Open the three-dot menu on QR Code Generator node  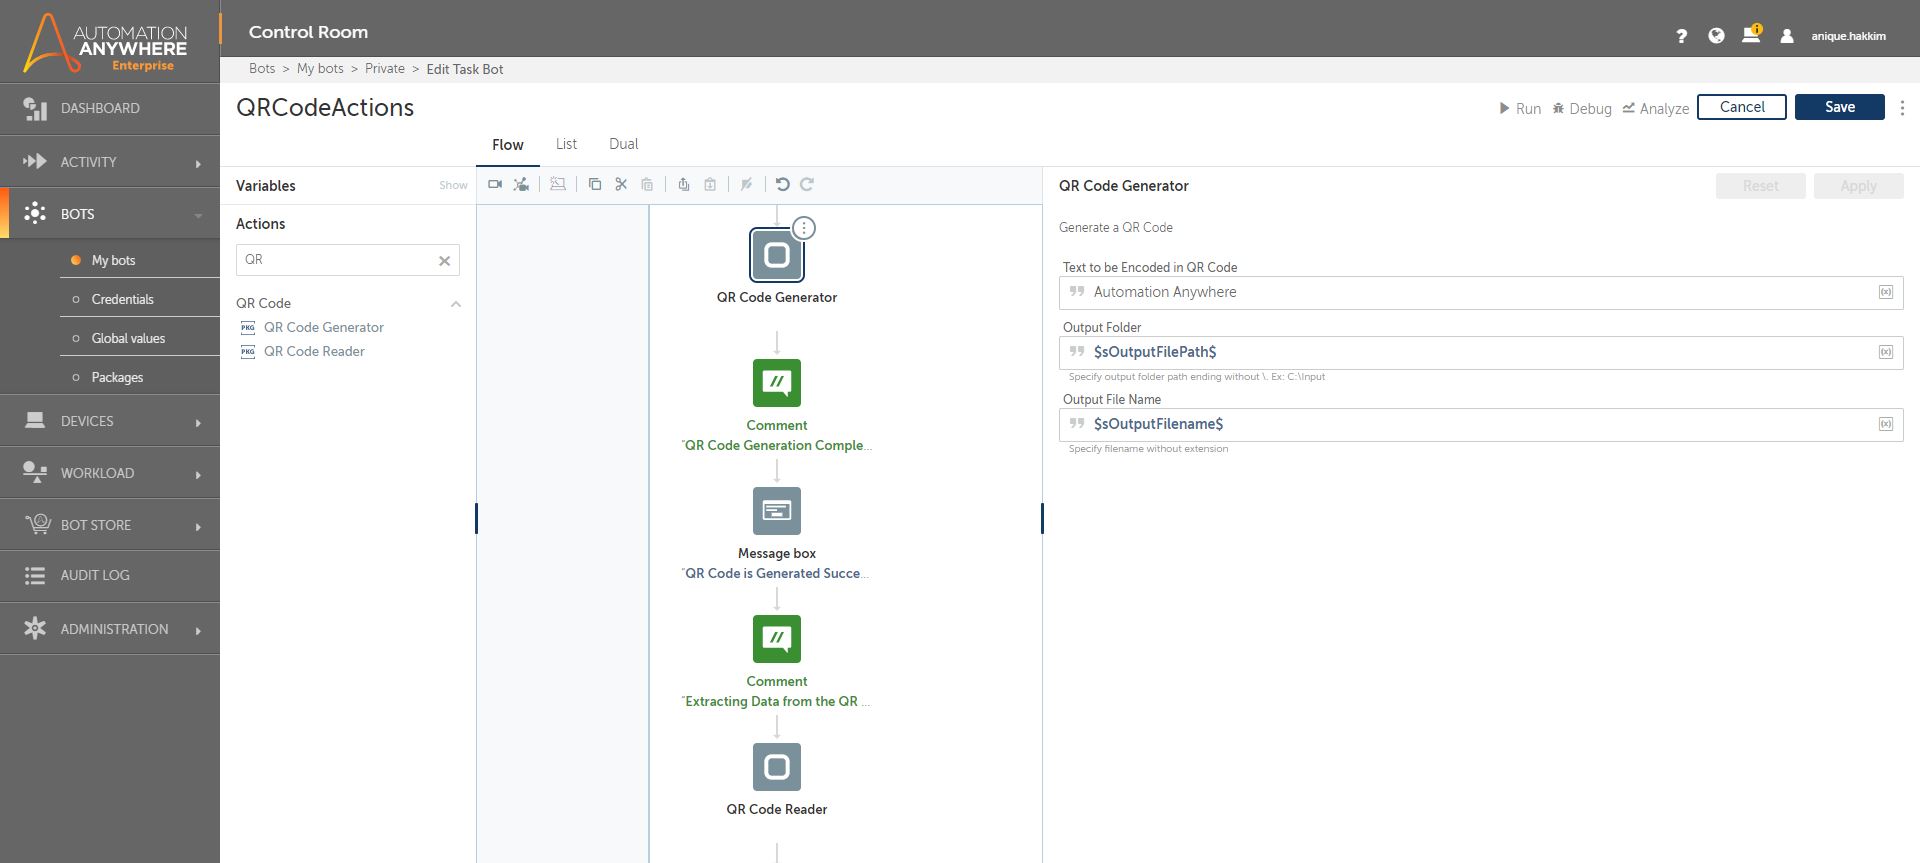tap(804, 229)
